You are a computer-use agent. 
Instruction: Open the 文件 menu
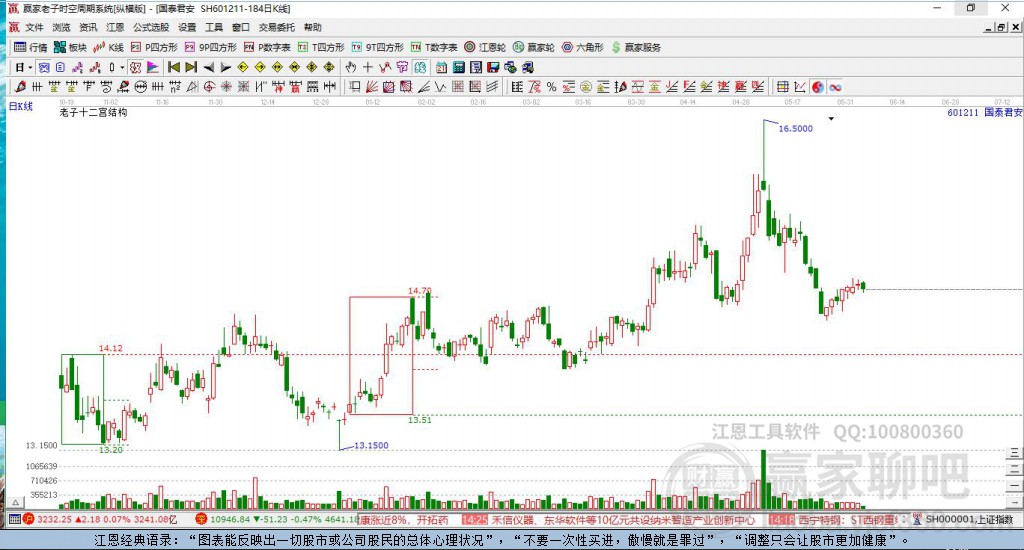[34, 27]
